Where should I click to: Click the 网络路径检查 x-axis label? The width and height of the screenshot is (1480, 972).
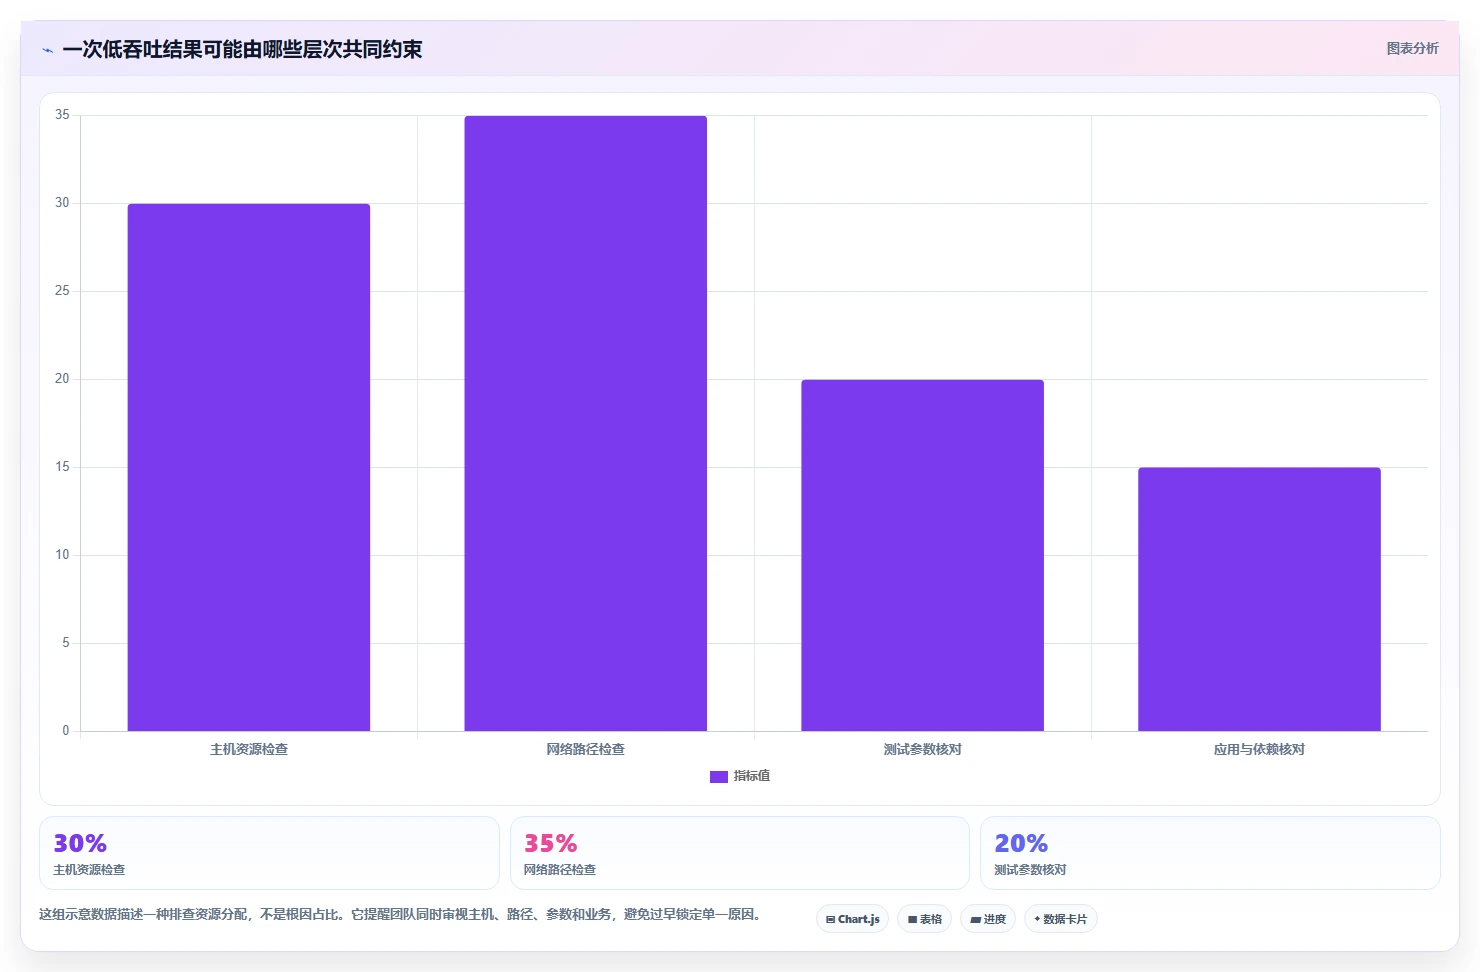click(586, 749)
